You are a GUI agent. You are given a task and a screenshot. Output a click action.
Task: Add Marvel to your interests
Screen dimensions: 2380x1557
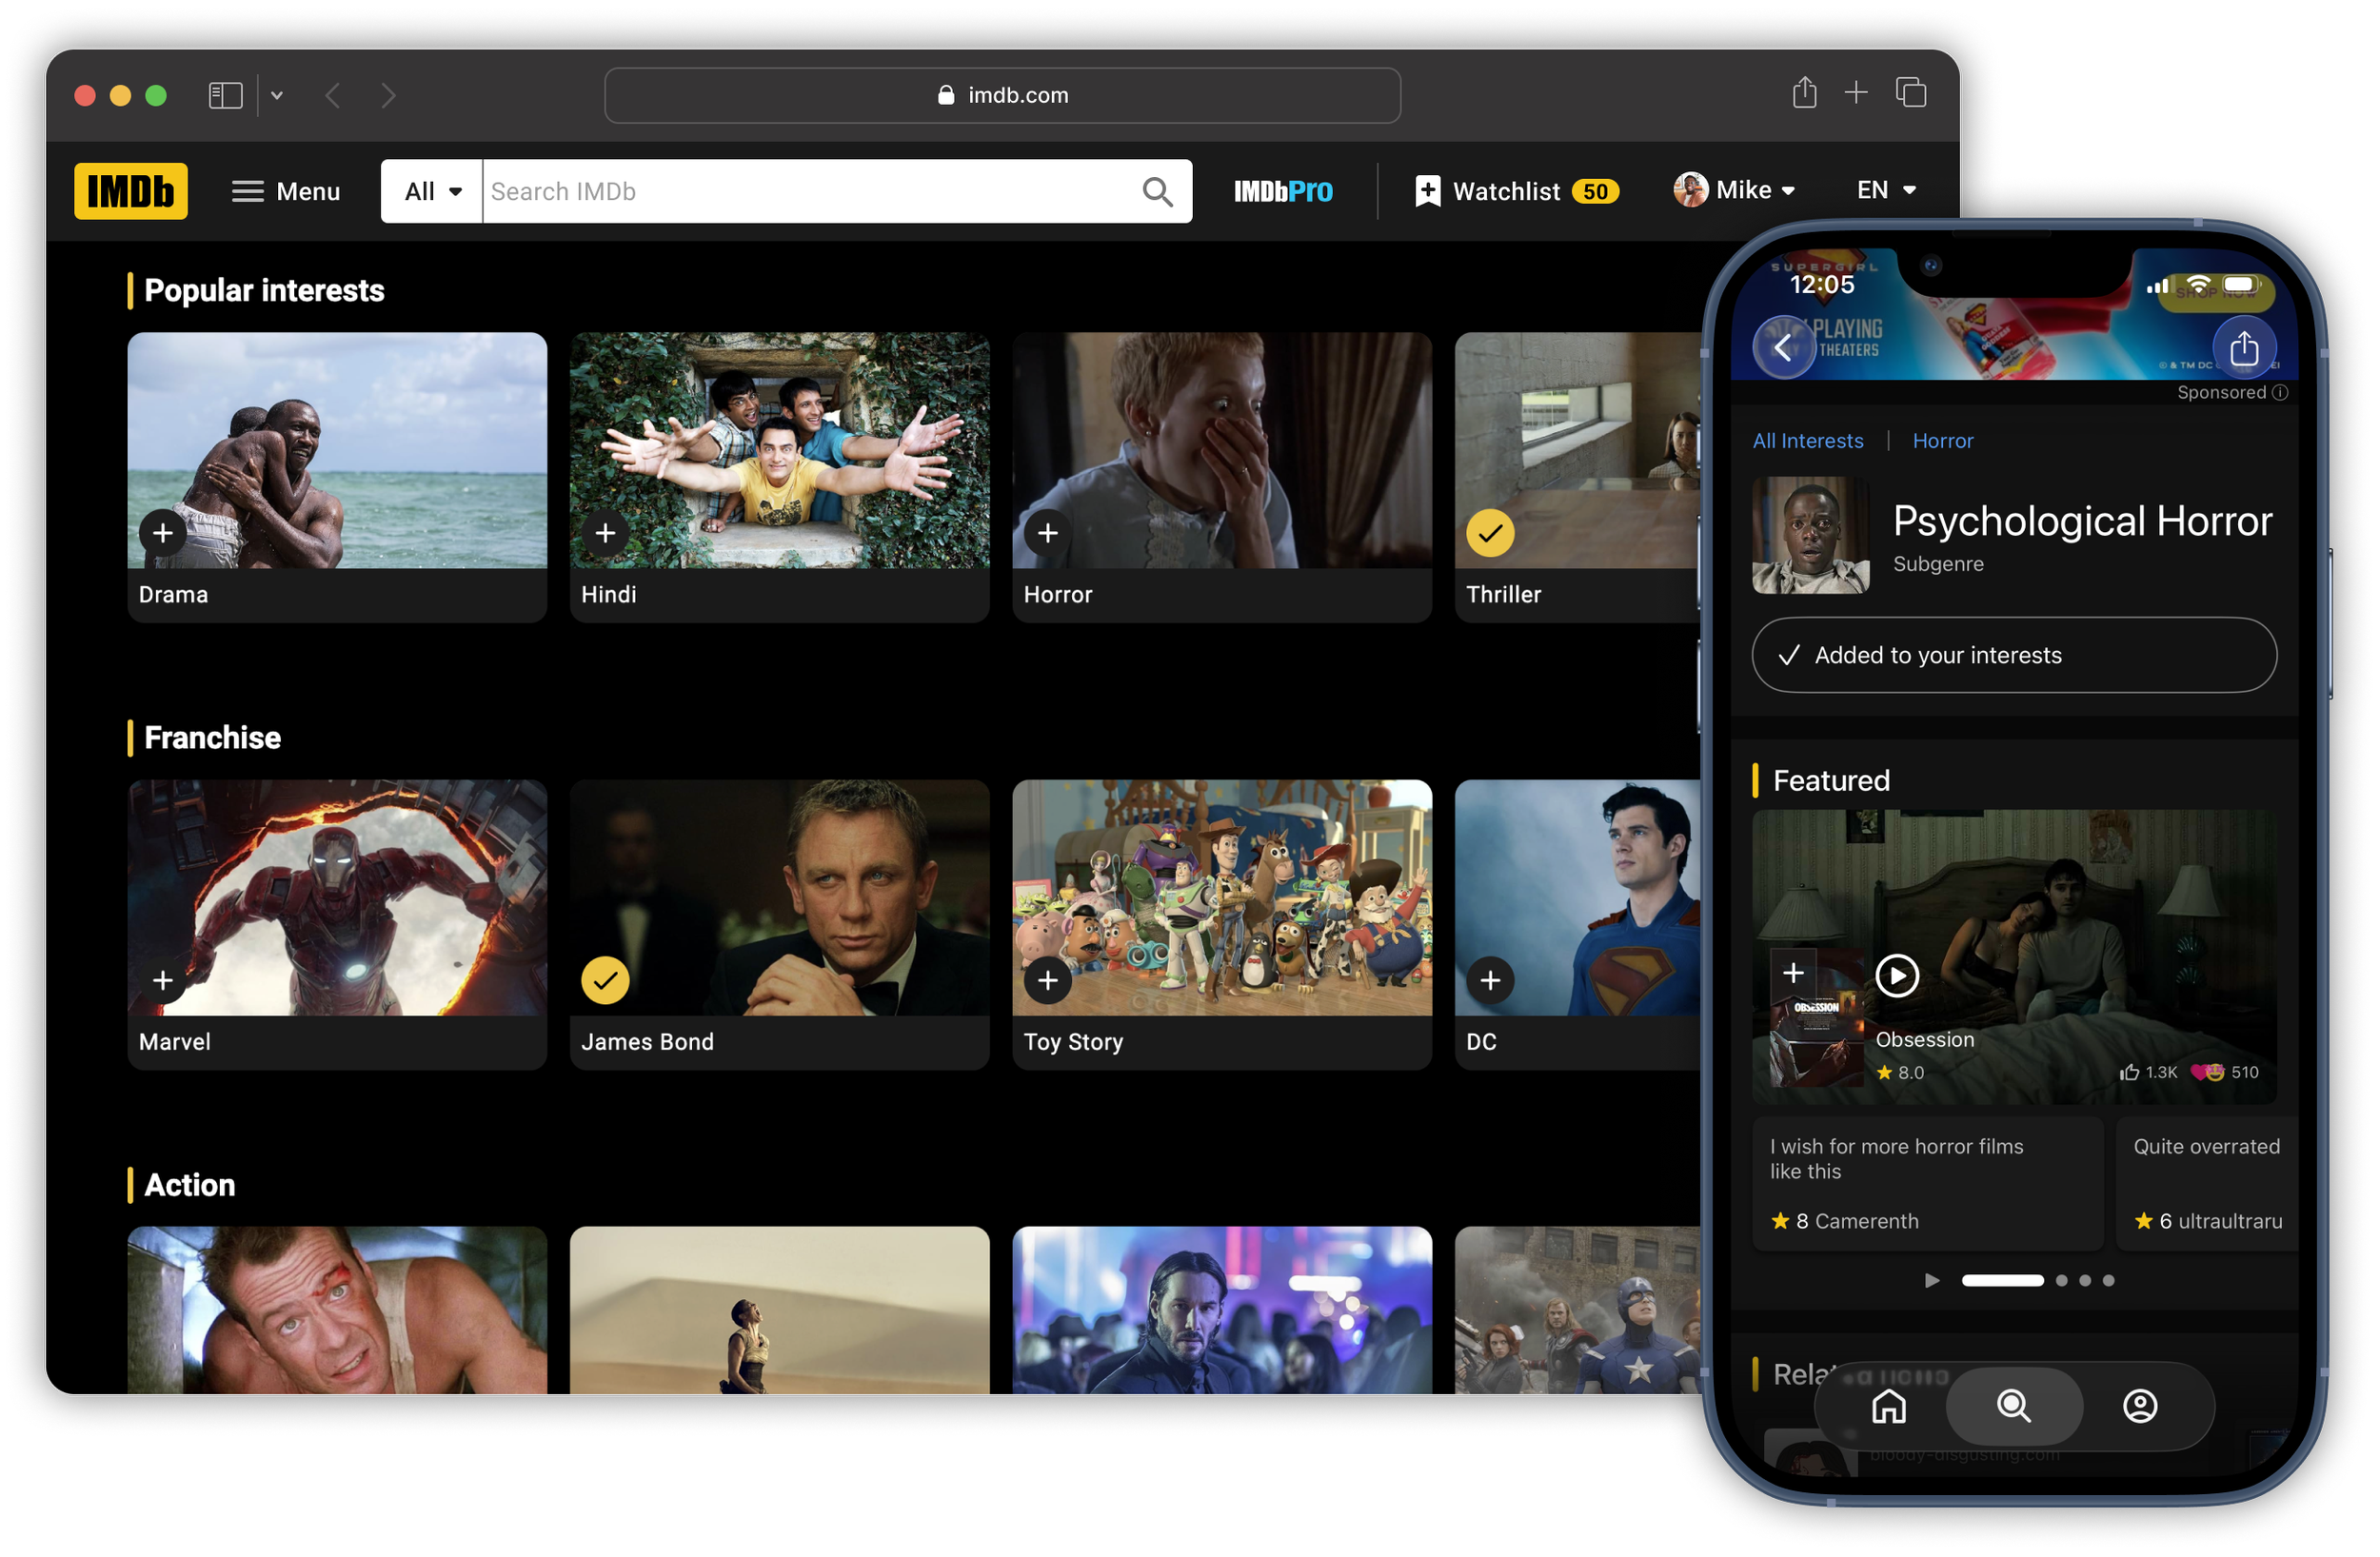coord(163,980)
